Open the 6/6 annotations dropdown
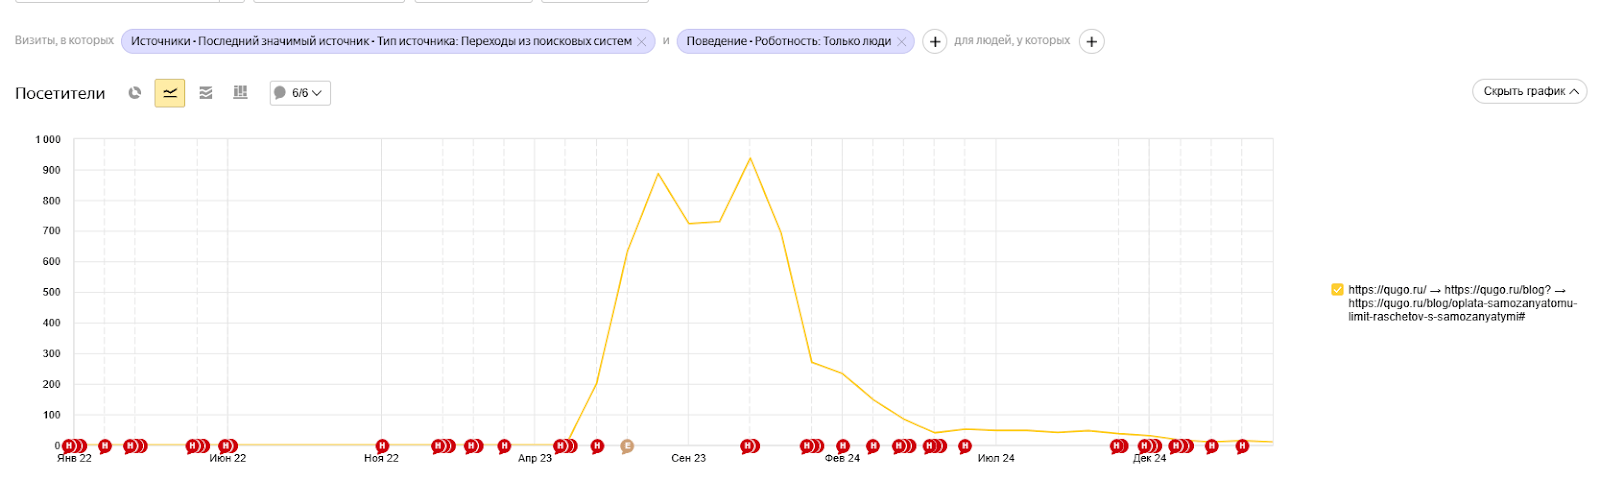This screenshot has width=1600, height=481. [300, 93]
